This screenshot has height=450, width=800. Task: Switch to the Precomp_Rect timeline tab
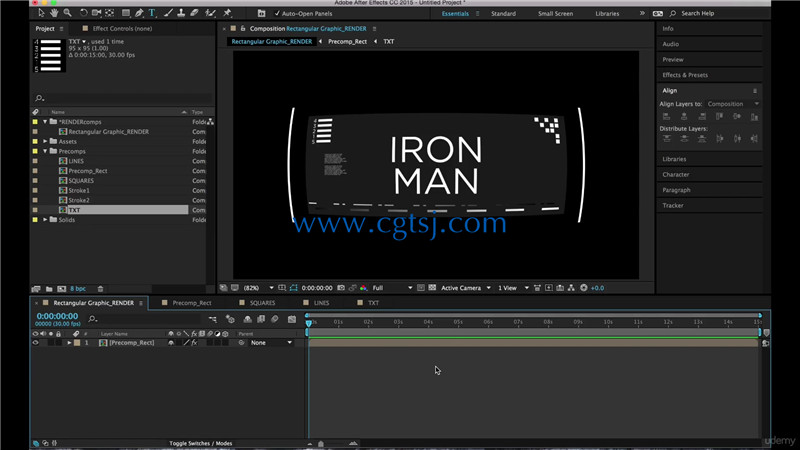tap(192, 303)
